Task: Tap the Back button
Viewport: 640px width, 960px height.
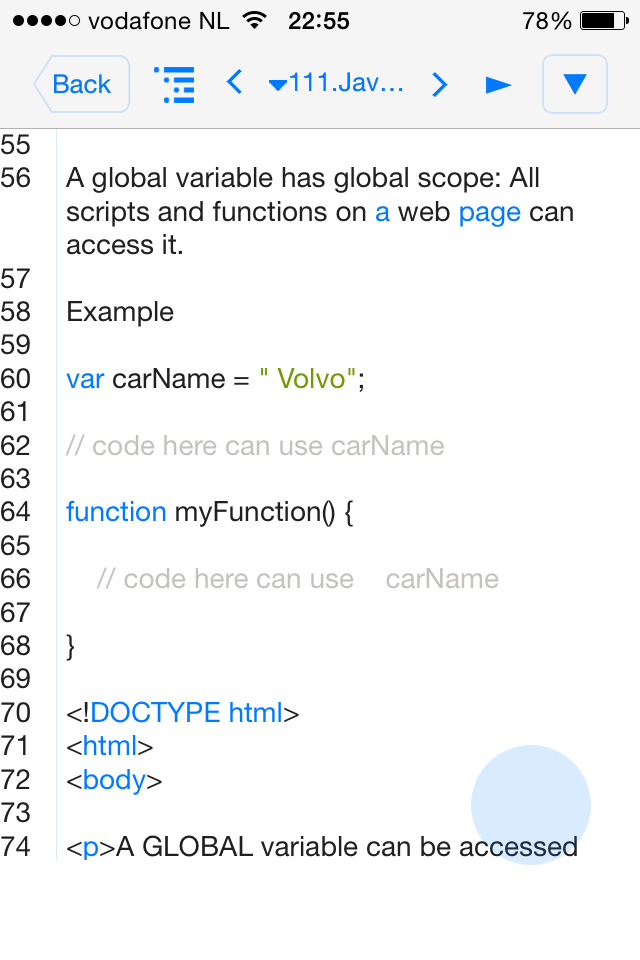Action: tap(81, 84)
